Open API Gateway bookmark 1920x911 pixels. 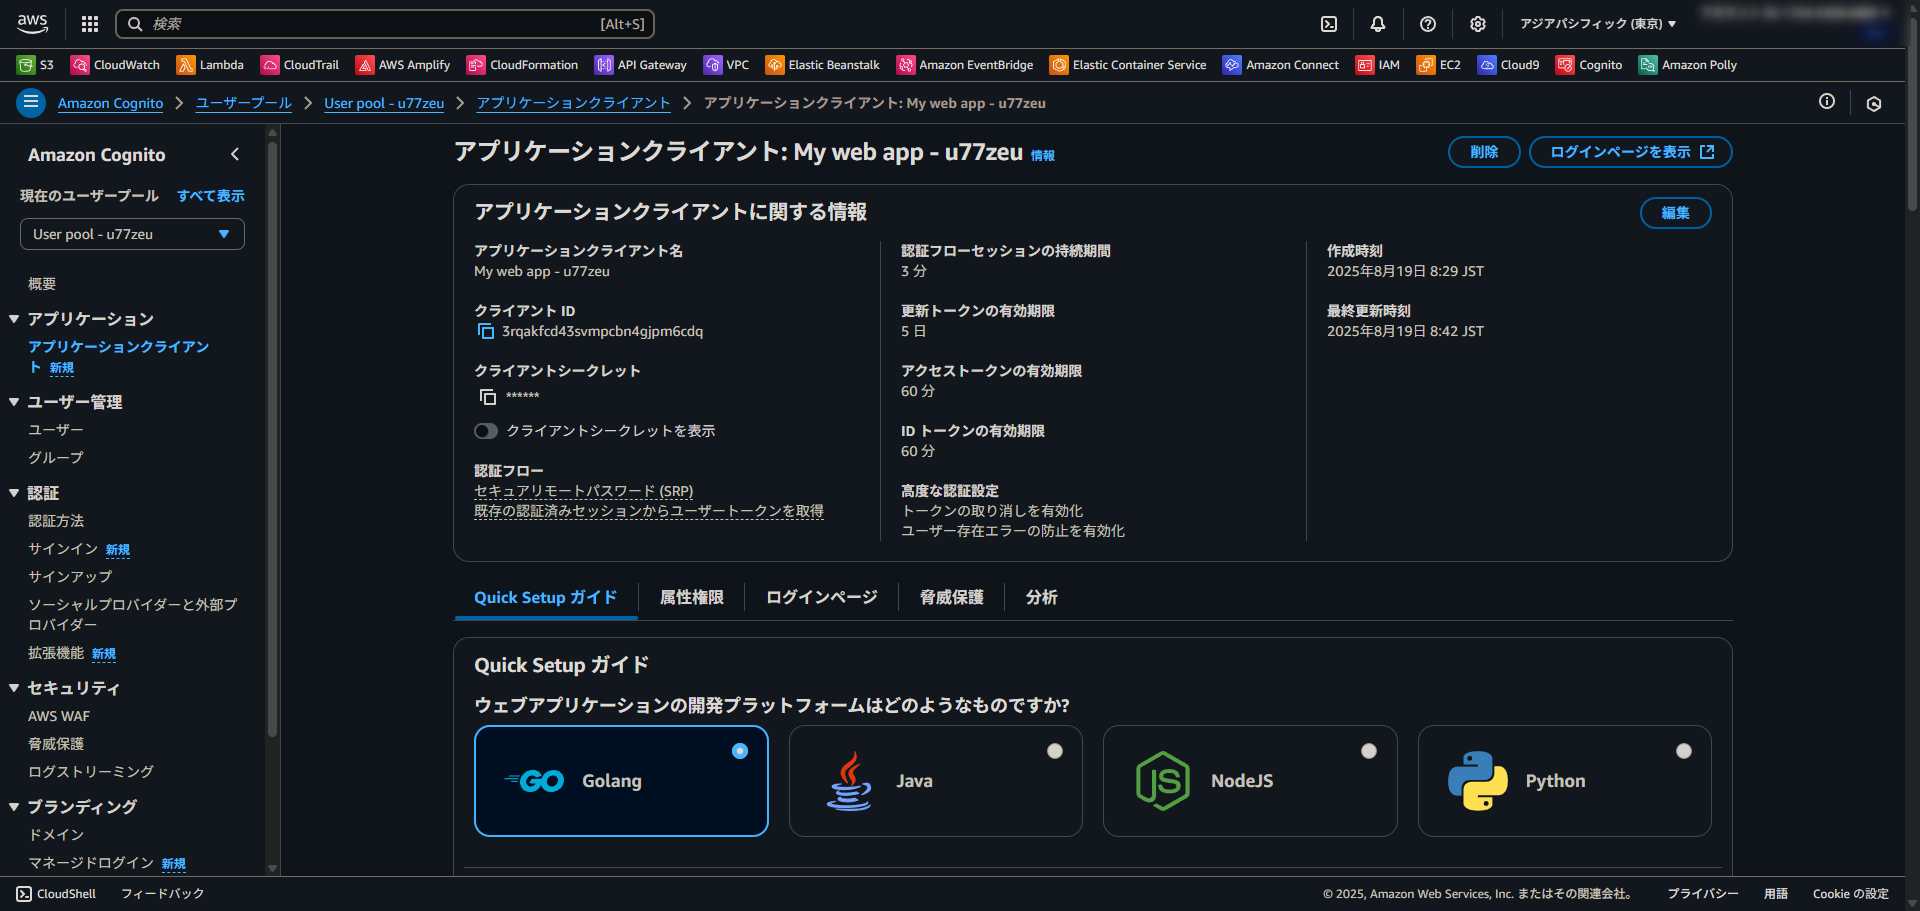click(x=641, y=65)
